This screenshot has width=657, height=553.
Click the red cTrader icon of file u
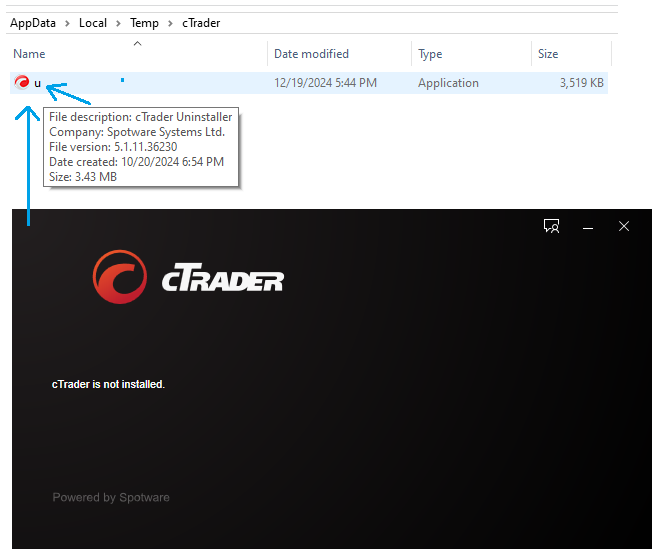pos(21,82)
